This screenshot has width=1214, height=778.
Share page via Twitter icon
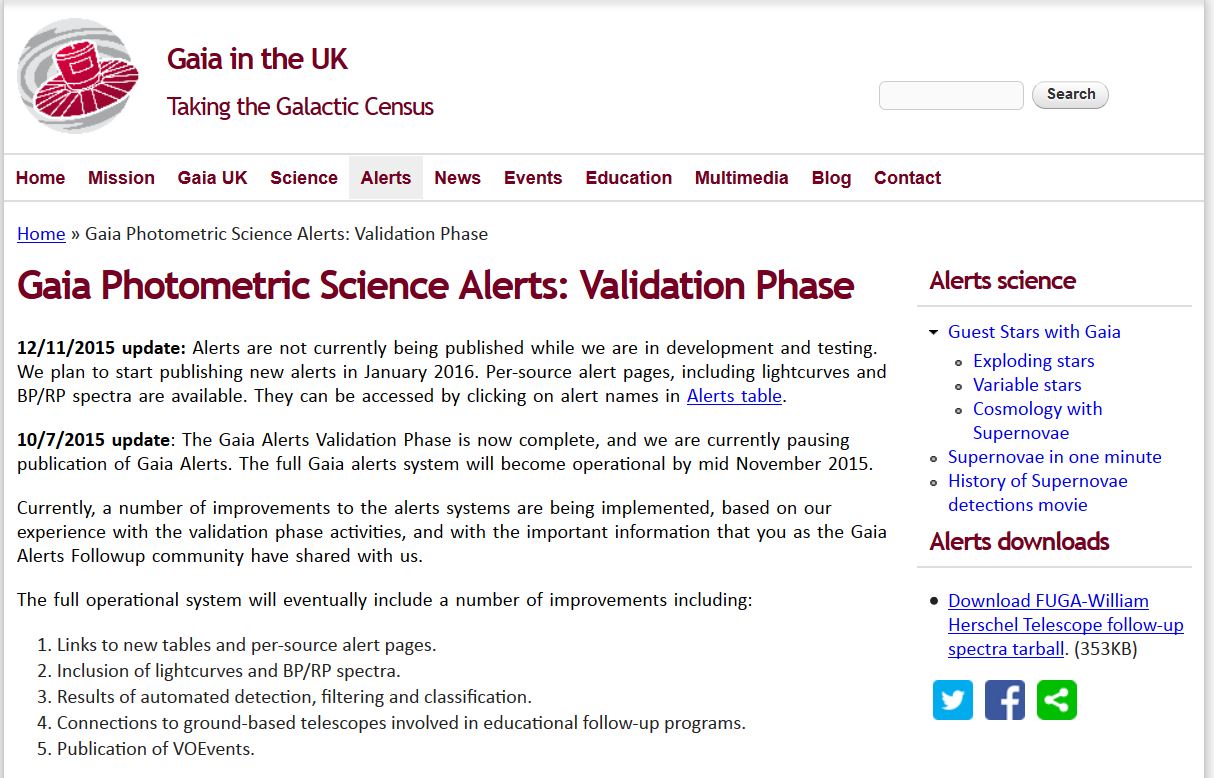point(952,700)
